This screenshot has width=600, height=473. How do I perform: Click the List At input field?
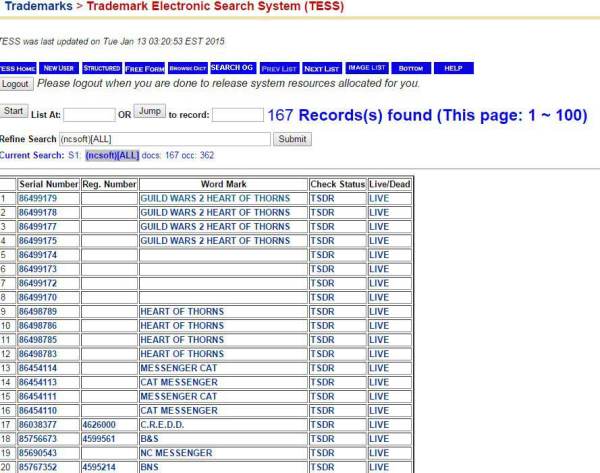click(x=89, y=115)
